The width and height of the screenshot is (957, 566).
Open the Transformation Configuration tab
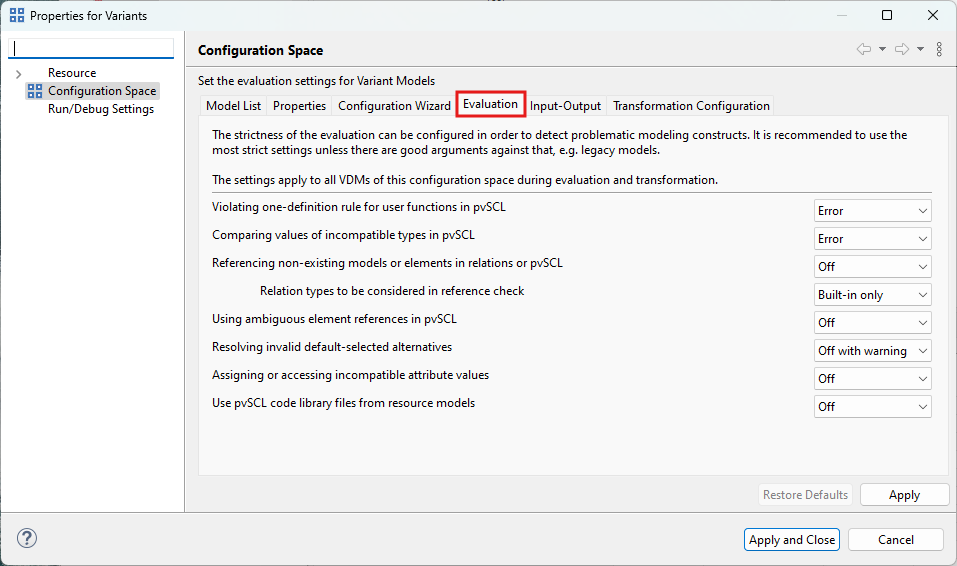(x=691, y=106)
